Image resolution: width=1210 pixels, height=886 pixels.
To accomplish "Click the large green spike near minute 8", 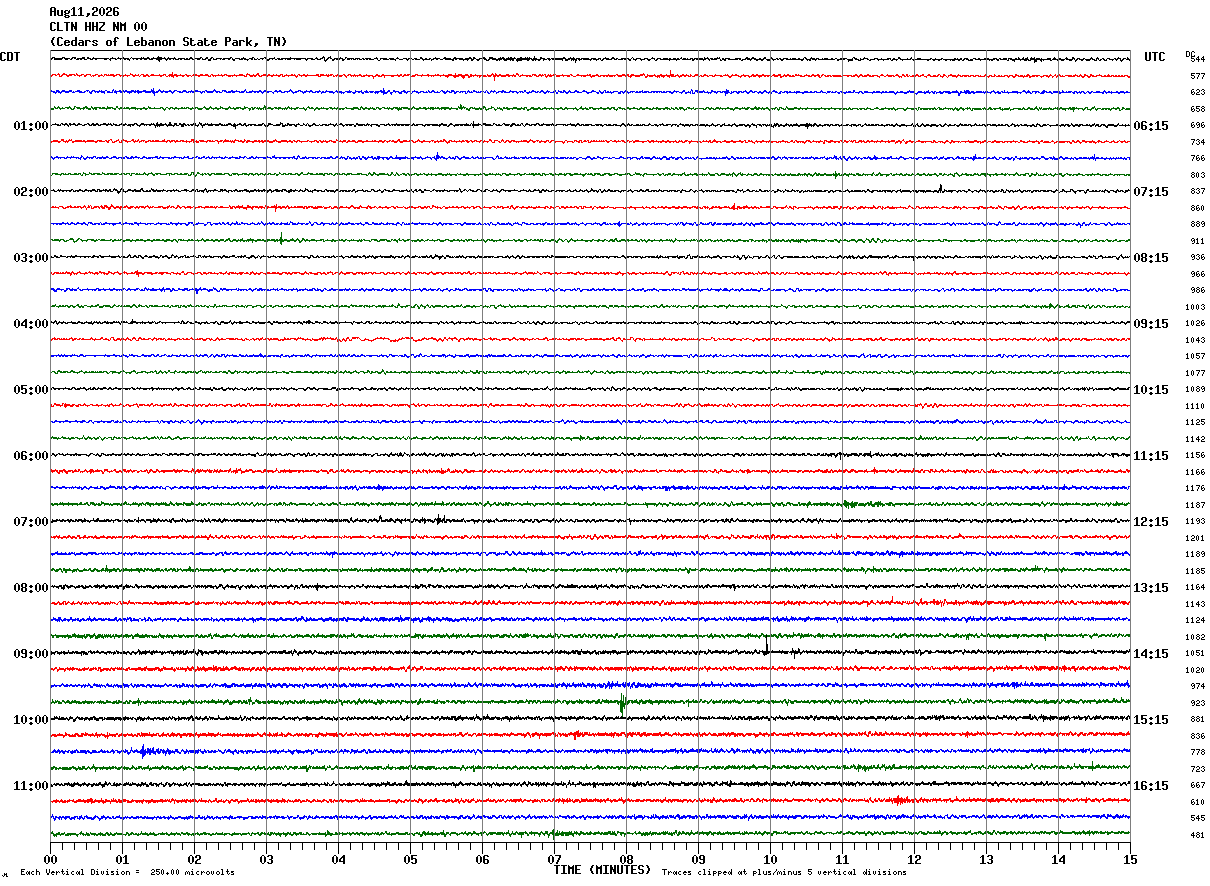I will click(x=622, y=703).
